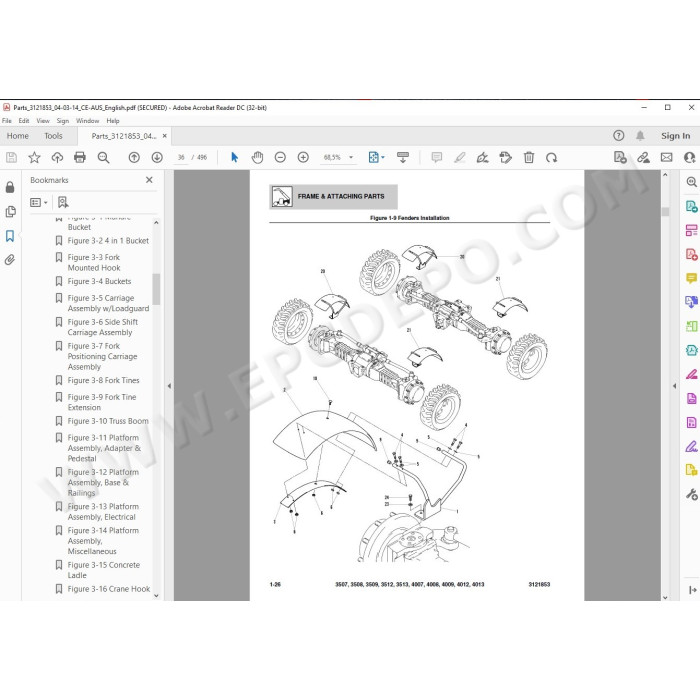Click the Rotate view icon
The height and width of the screenshot is (700, 700).
(x=551, y=158)
